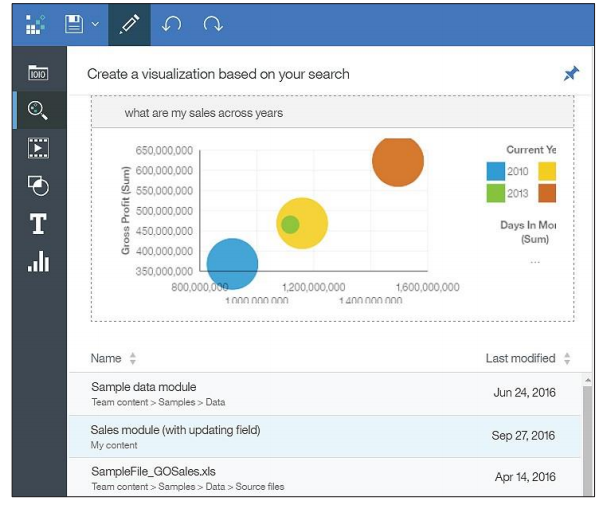Click the Redo arrow icon

point(212,24)
